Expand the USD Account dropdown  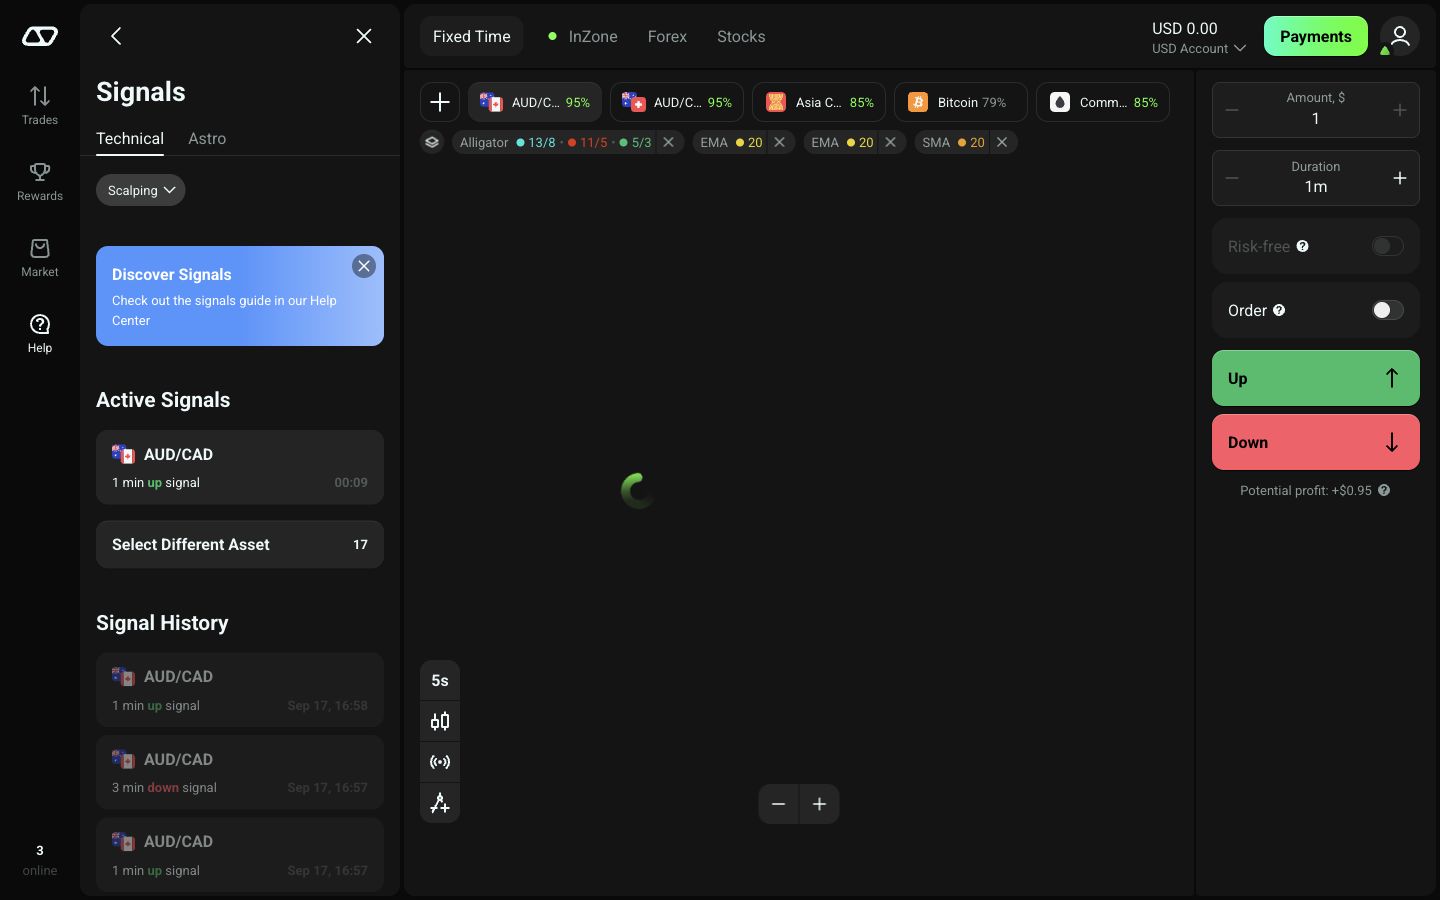tap(1199, 48)
